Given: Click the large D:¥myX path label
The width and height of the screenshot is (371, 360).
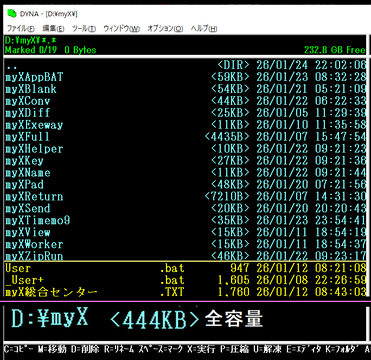Looking at the screenshot, I should 50,318.
